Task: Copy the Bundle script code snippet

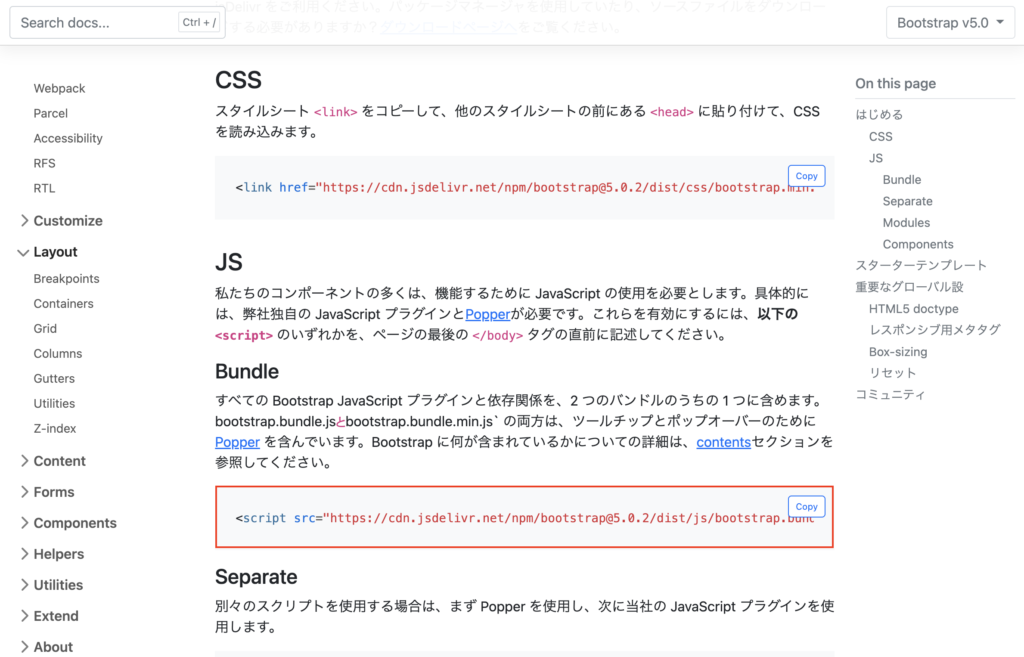Action: point(806,507)
